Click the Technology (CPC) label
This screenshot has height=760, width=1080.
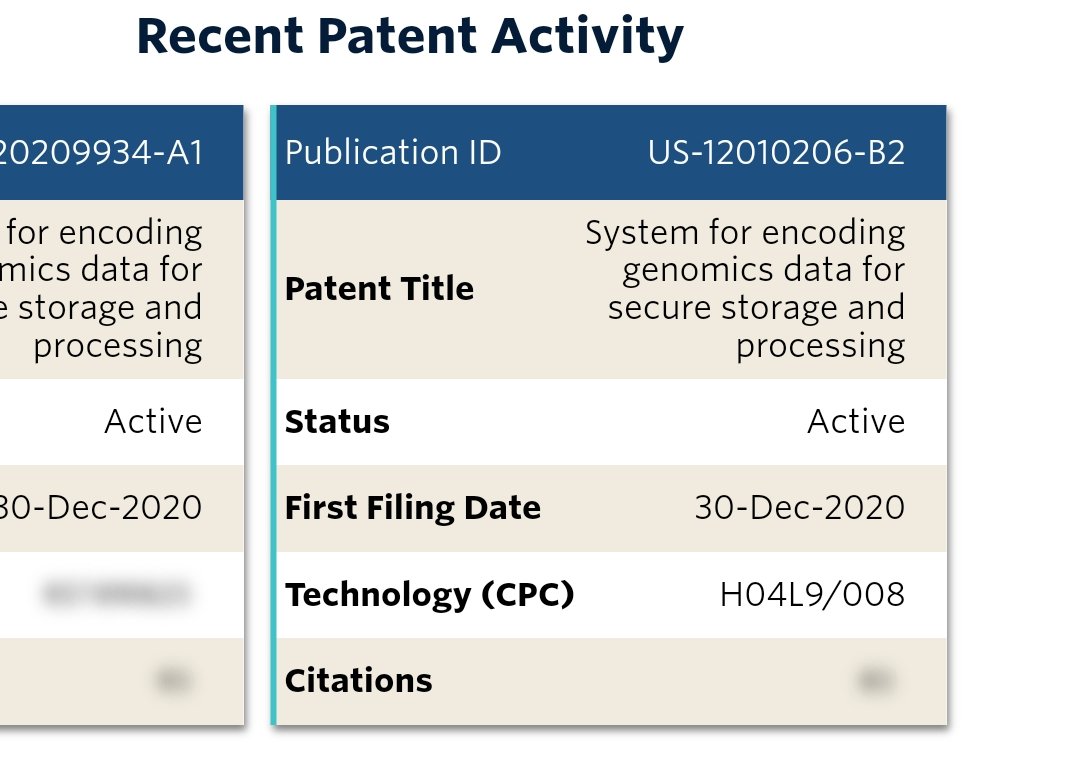[429, 595]
